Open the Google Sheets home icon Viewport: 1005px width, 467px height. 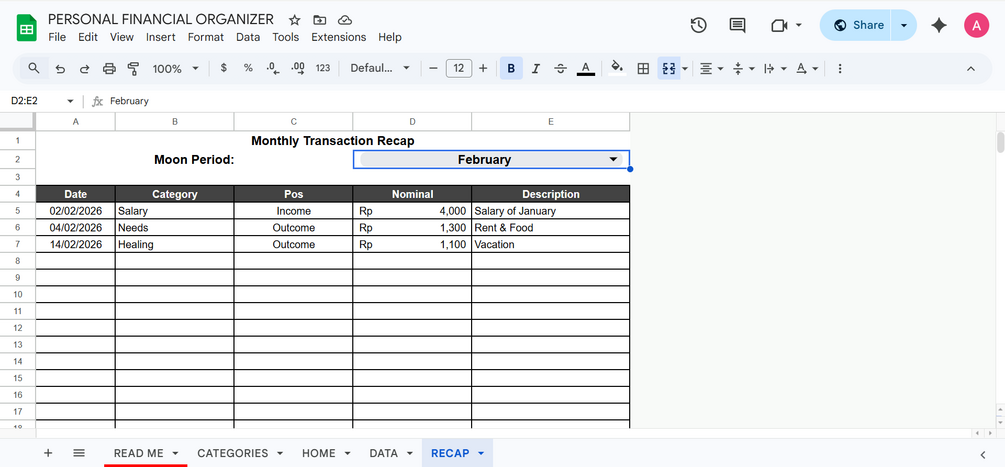point(26,28)
